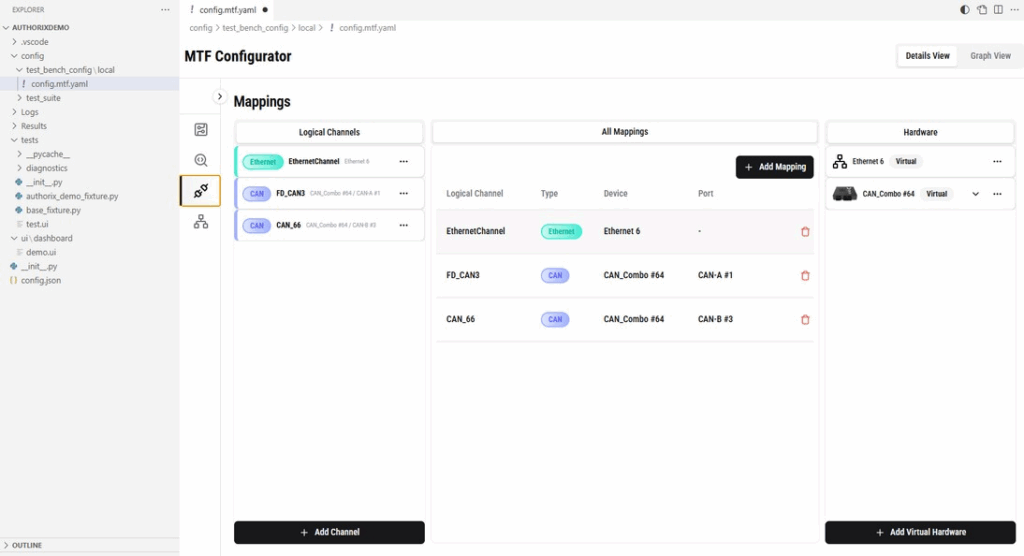The height and width of the screenshot is (556, 1024).
Task: Select the top settings sliders sidebar icon
Action: click(200, 129)
